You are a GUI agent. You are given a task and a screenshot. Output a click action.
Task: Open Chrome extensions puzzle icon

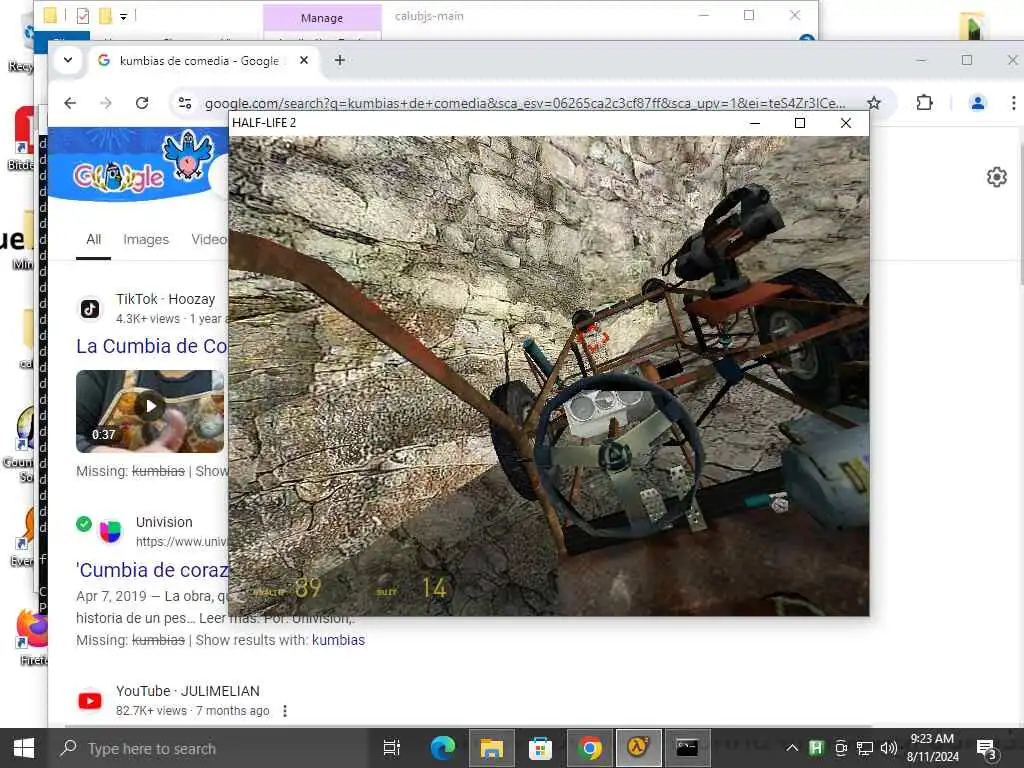coord(924,103)
